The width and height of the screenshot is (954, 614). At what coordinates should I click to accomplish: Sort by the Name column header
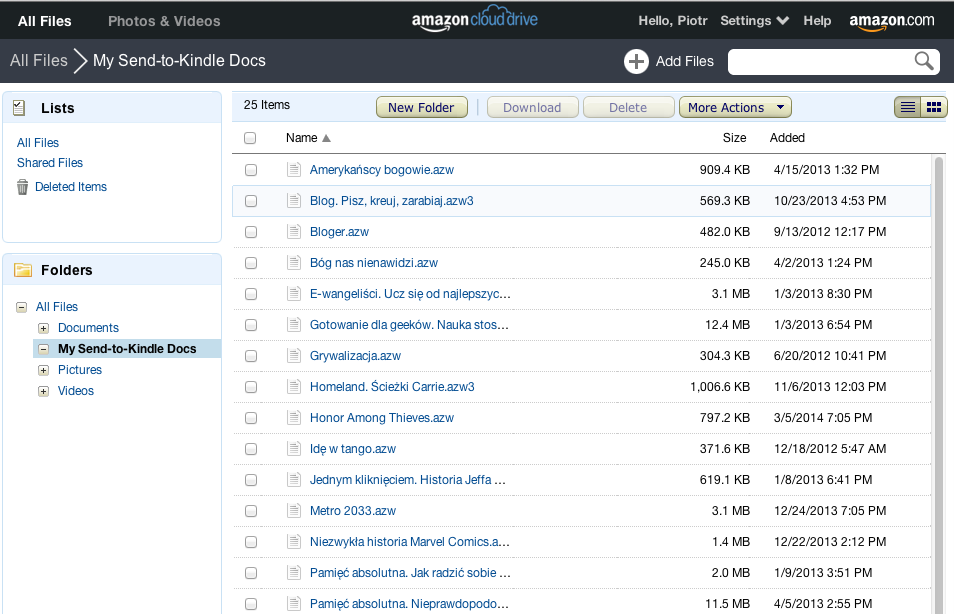click(308, 138)
